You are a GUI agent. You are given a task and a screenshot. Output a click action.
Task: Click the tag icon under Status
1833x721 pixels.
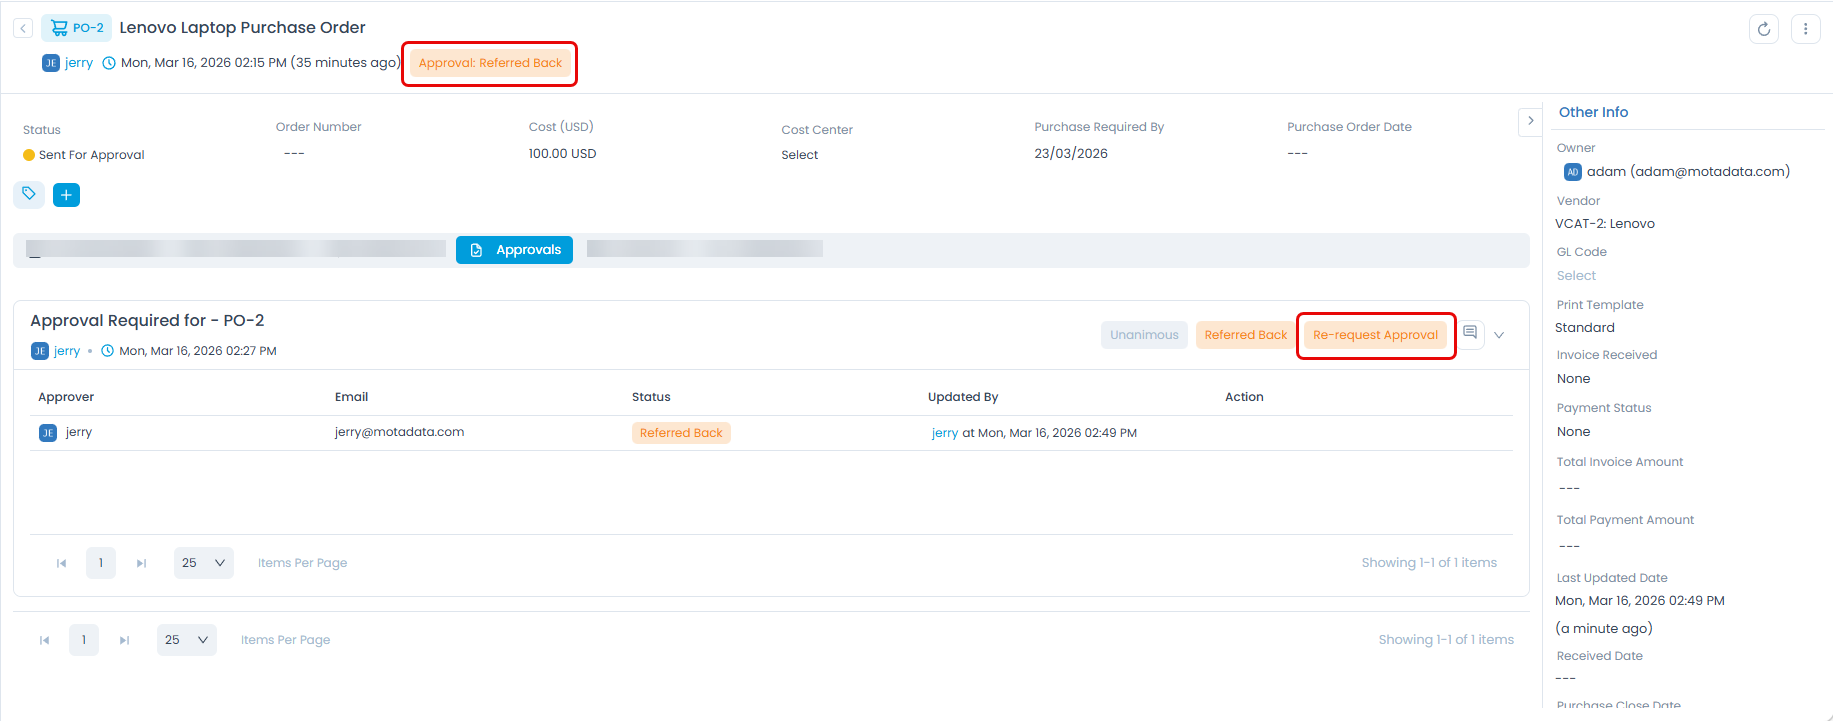point(29,194)
